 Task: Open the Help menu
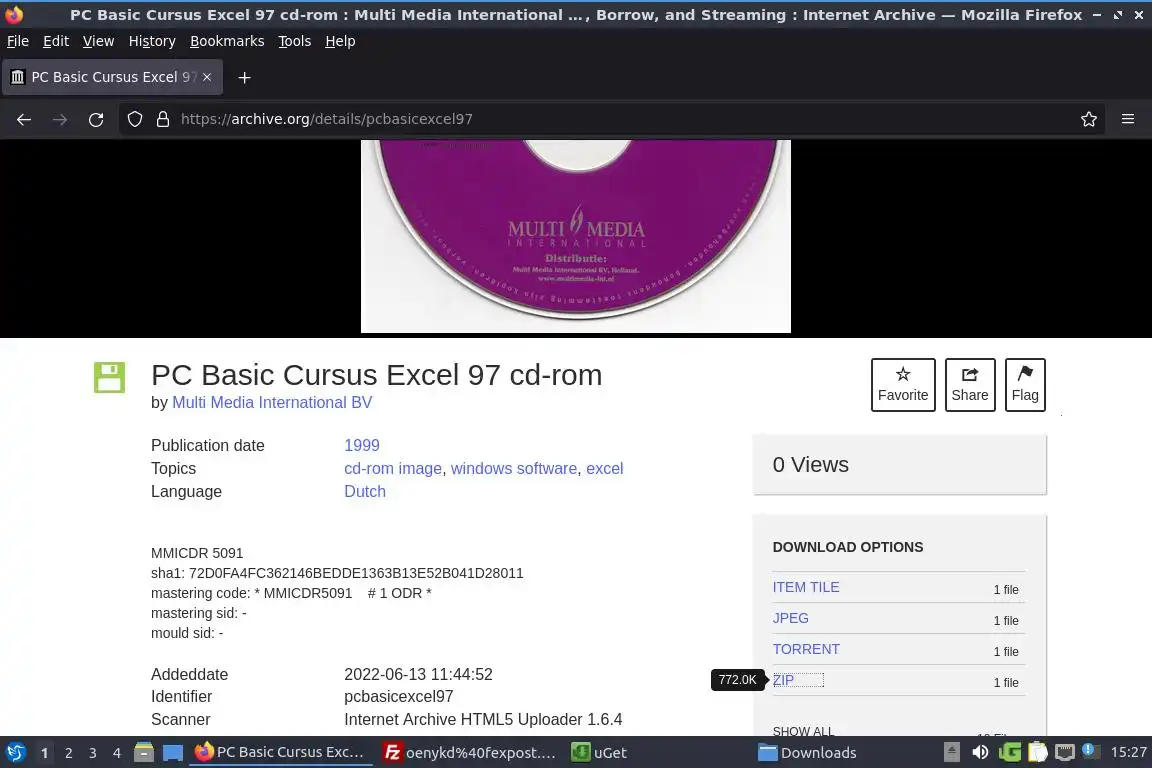click(x=340, y=41)
